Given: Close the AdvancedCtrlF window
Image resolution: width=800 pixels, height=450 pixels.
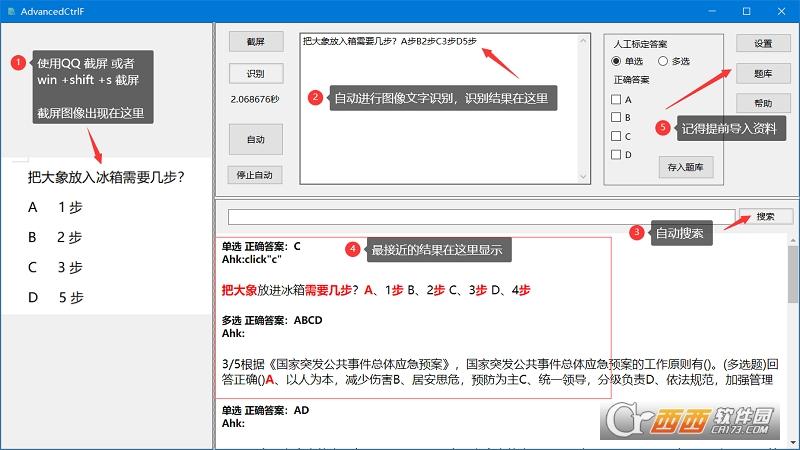Looking at the screenshot, I should pyautogui.click(x=781, y=11).
